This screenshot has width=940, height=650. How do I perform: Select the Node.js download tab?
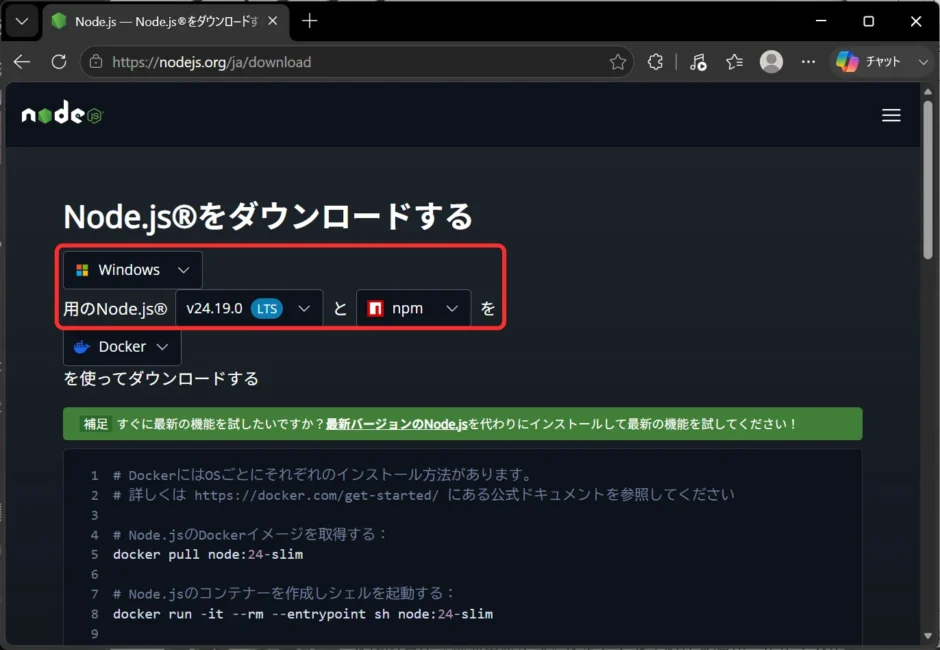pyautogui.click(x=166, y=22)
